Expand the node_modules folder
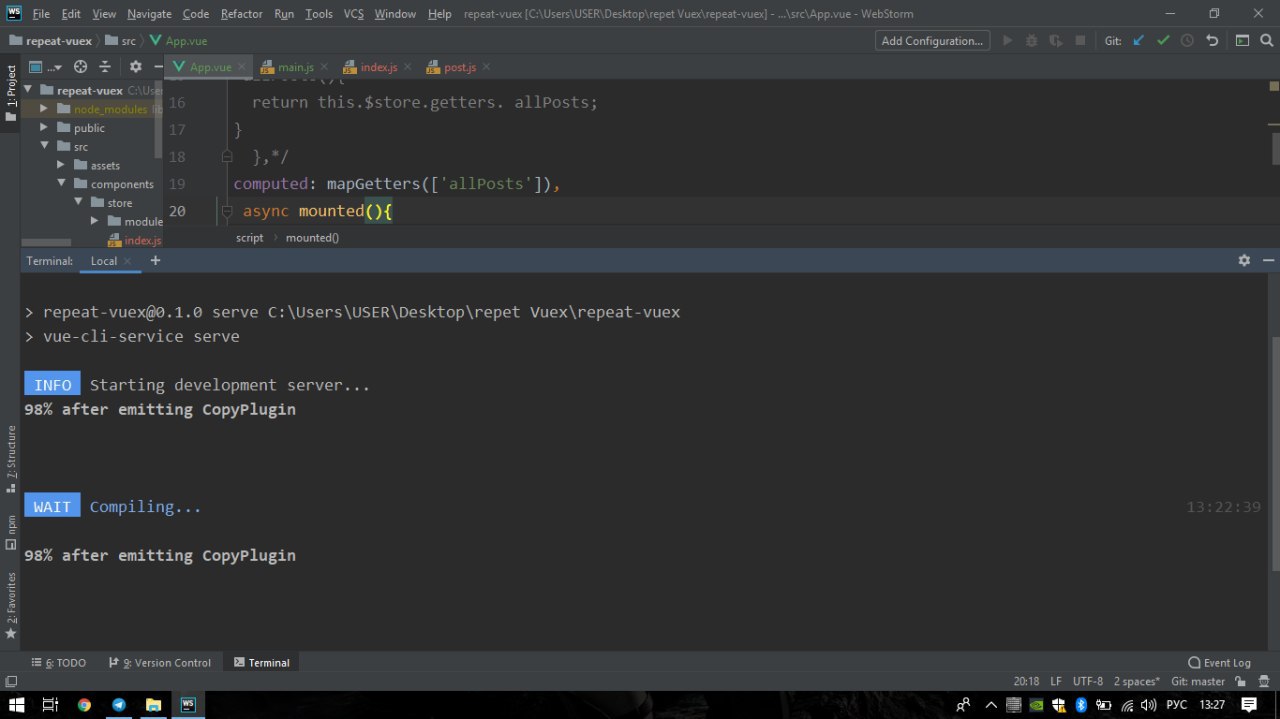This screenshot has width=1280, height=719. (x=44, y=109)
